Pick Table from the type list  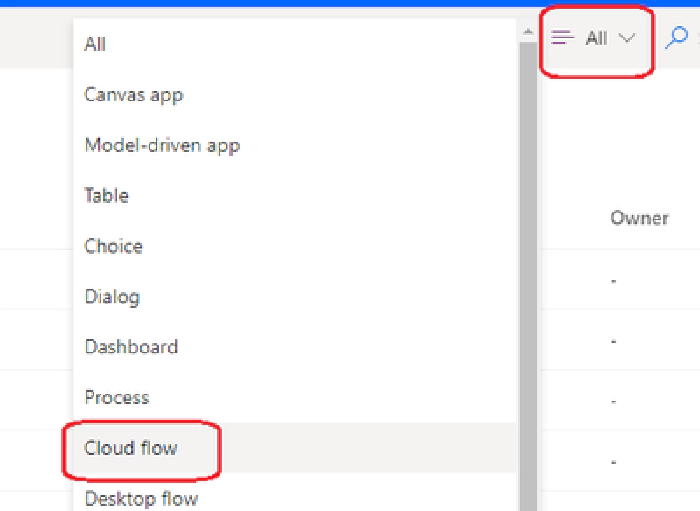point(295,195)
